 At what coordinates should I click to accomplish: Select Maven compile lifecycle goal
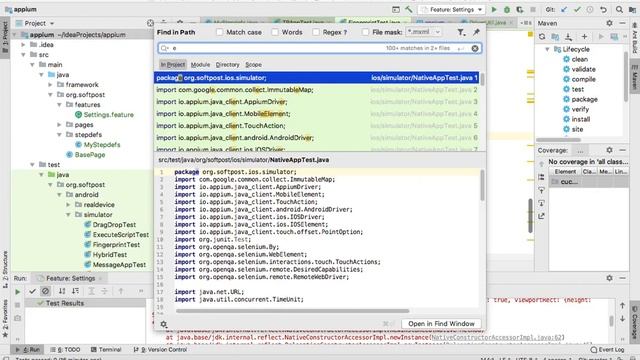click(x=583, y=79)
